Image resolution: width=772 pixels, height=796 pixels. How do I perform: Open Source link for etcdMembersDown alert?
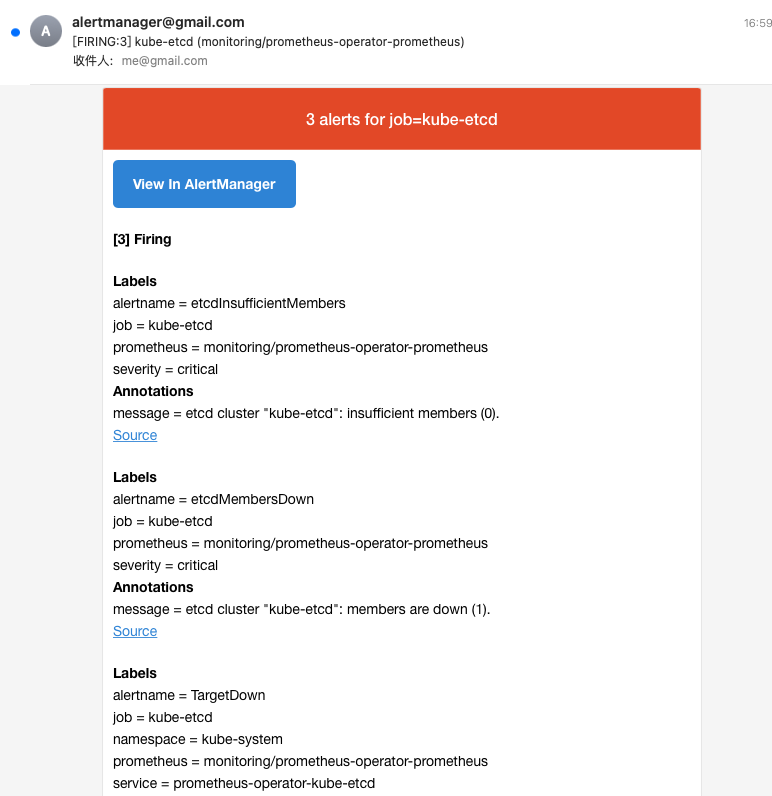click(135, 631)
